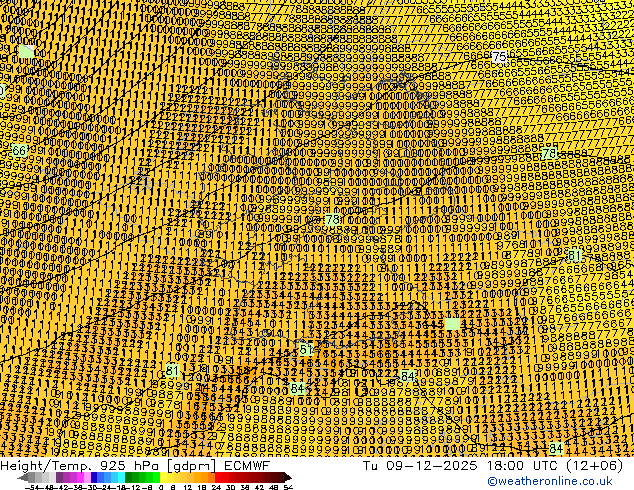Screen dimensions: 634x490
Task: Click the '24' legend scale value
Action: (x=216, y=488)
